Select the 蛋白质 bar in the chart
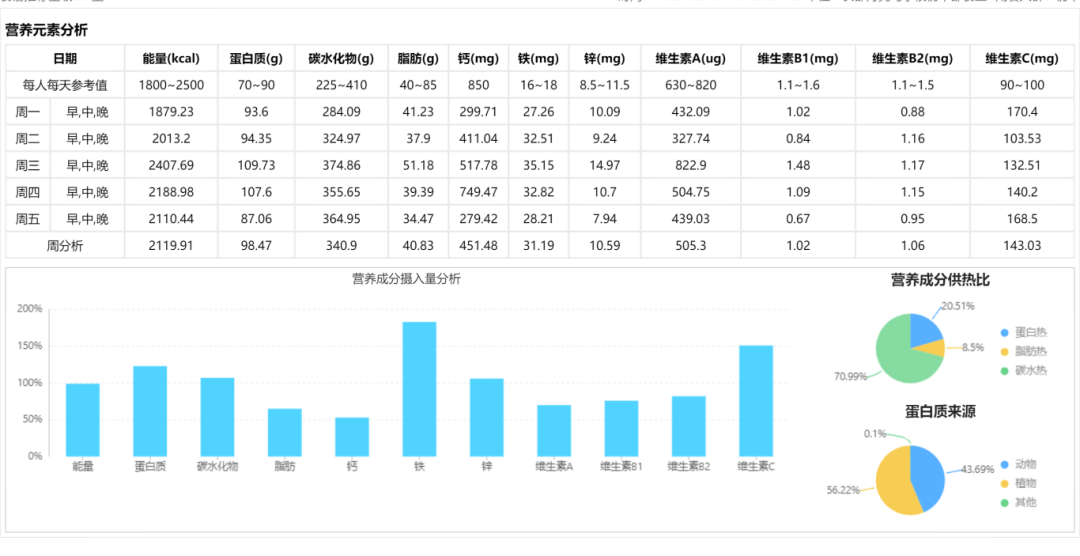Viewport: 1080px width, 556px height. click(x=150, y=411)
